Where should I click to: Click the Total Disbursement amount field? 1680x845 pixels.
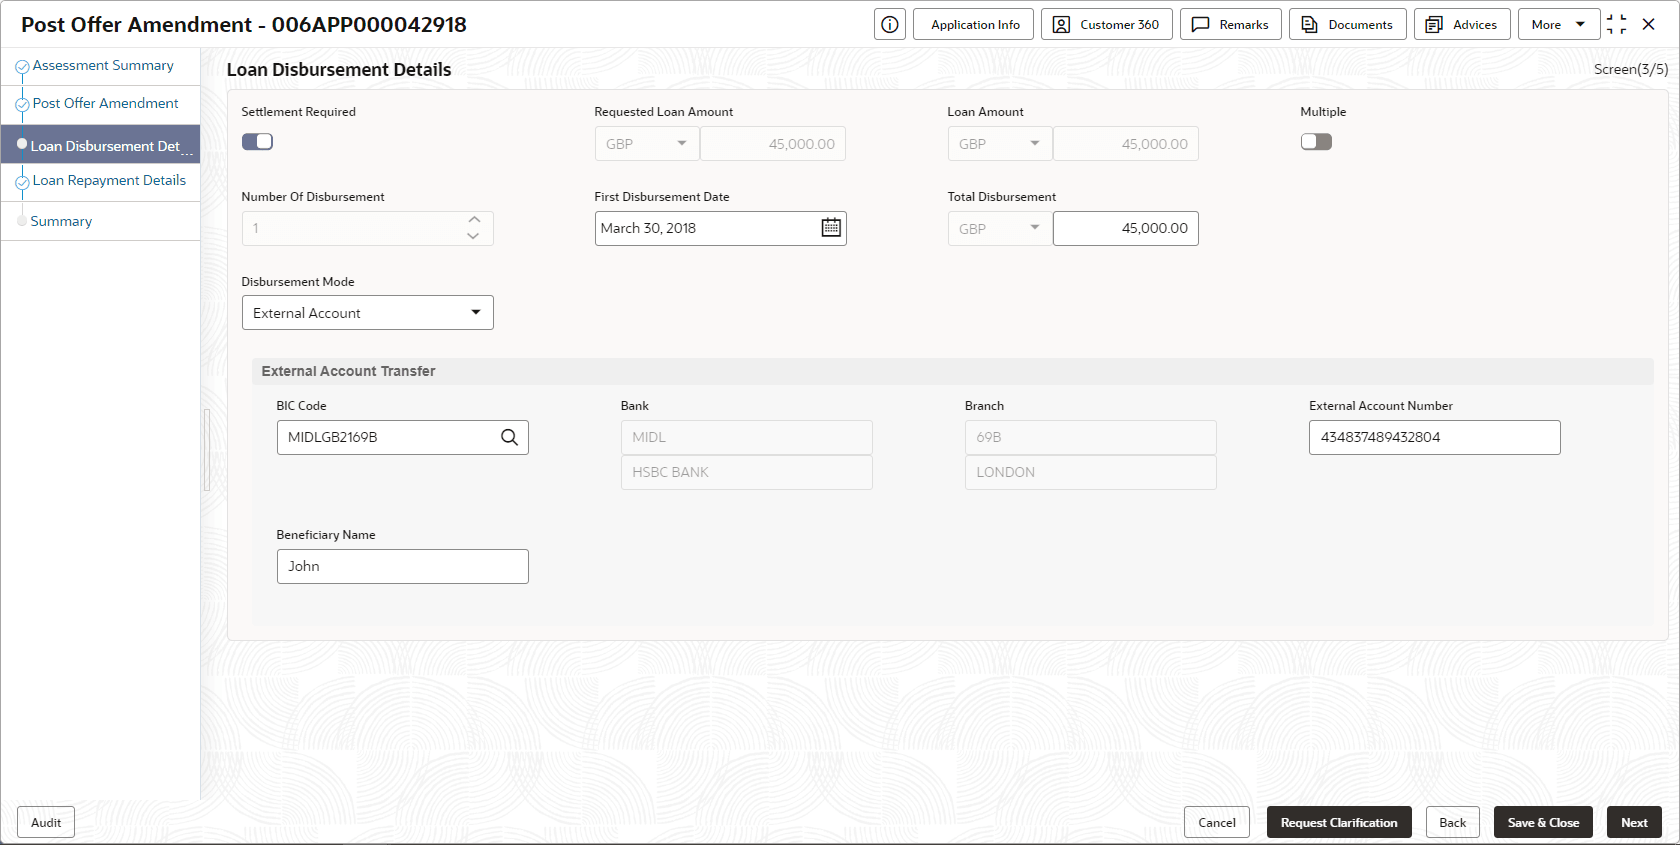pyautogui.click(x=1125, y=229)
